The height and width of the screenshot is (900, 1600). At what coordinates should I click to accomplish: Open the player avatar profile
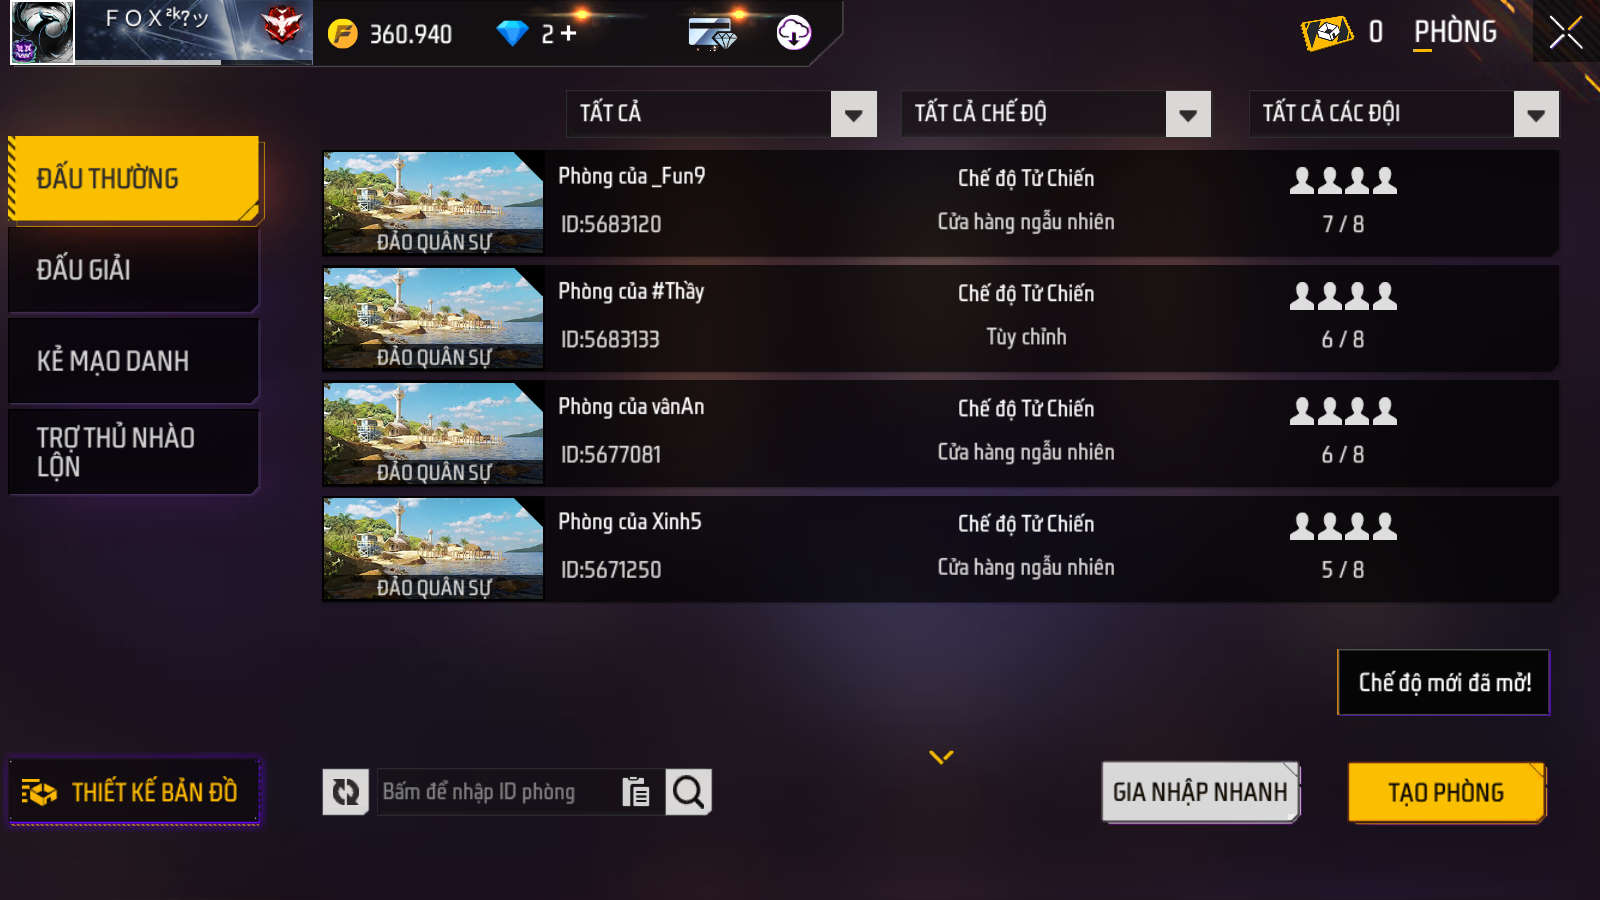point(42,33)
